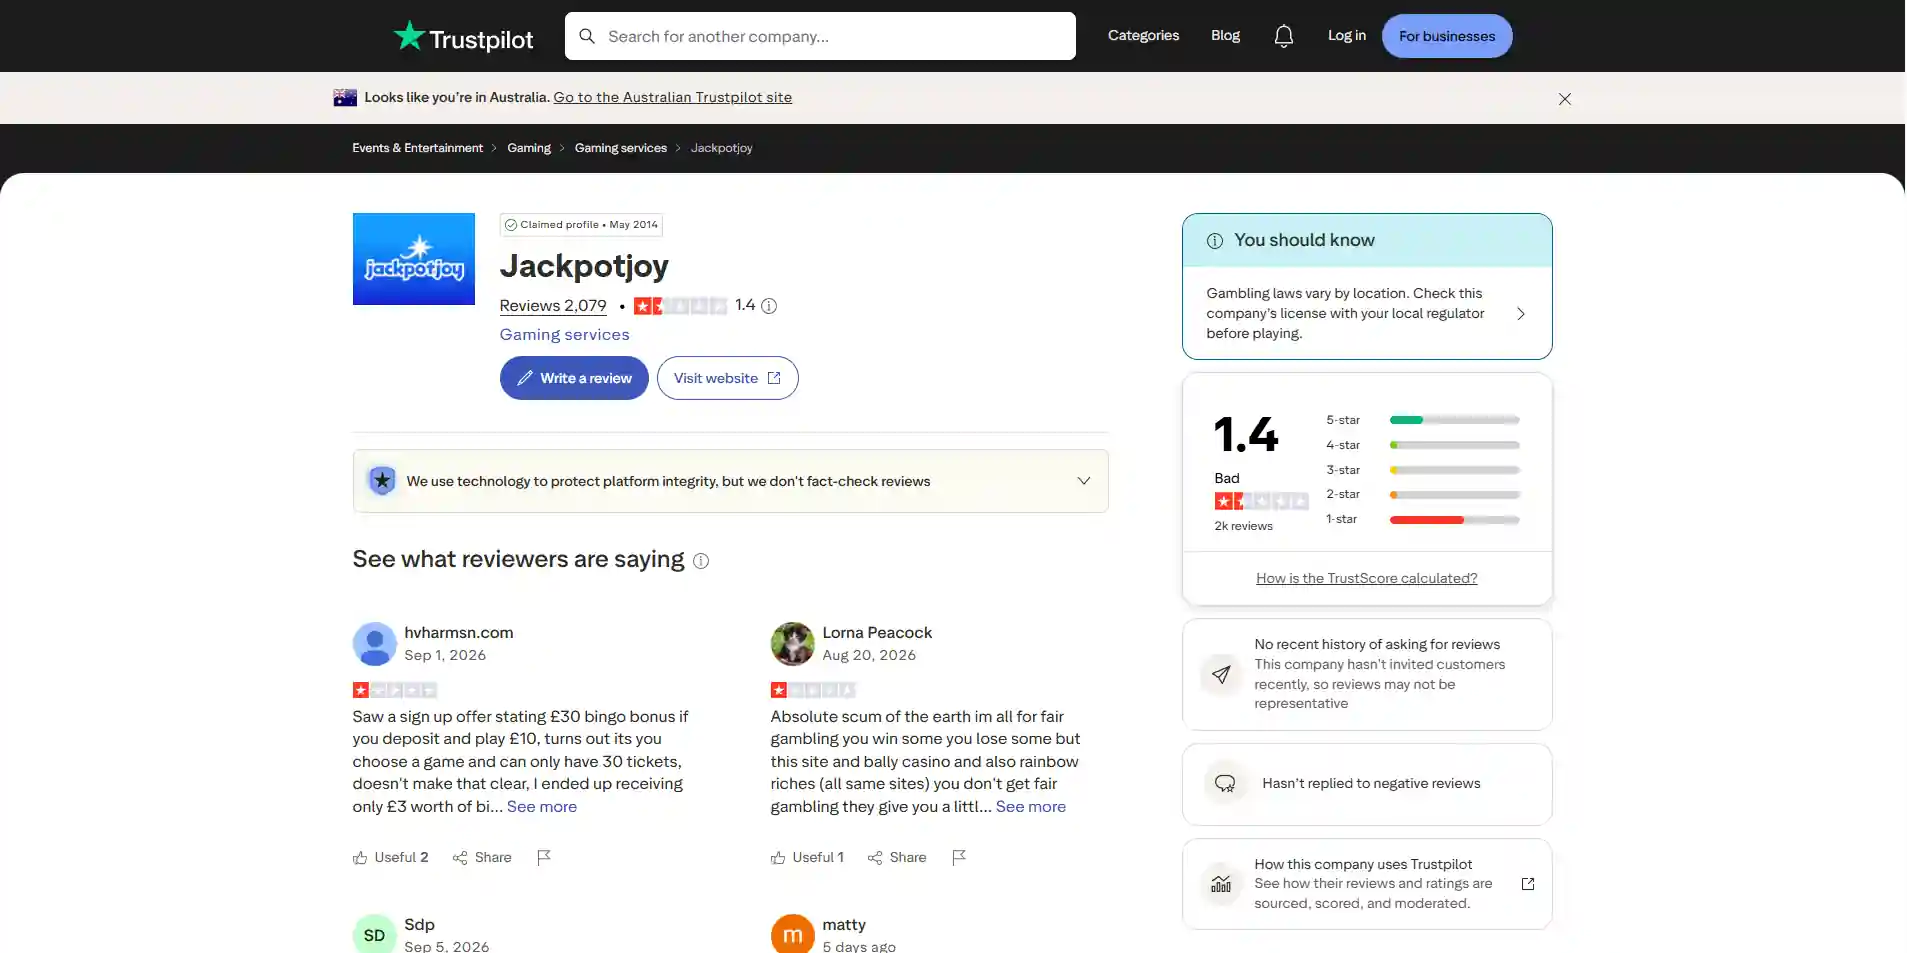
Task: Expand hvharmsn.com review with See more
Action: [542, 806]
